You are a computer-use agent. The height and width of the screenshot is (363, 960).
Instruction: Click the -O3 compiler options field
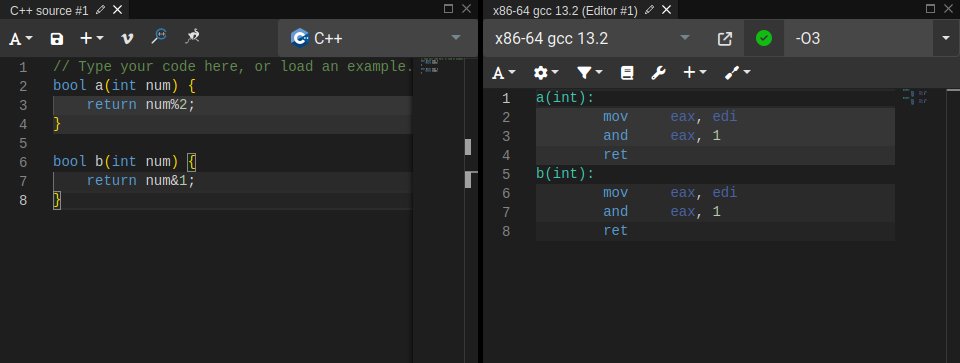click(858, 38)
